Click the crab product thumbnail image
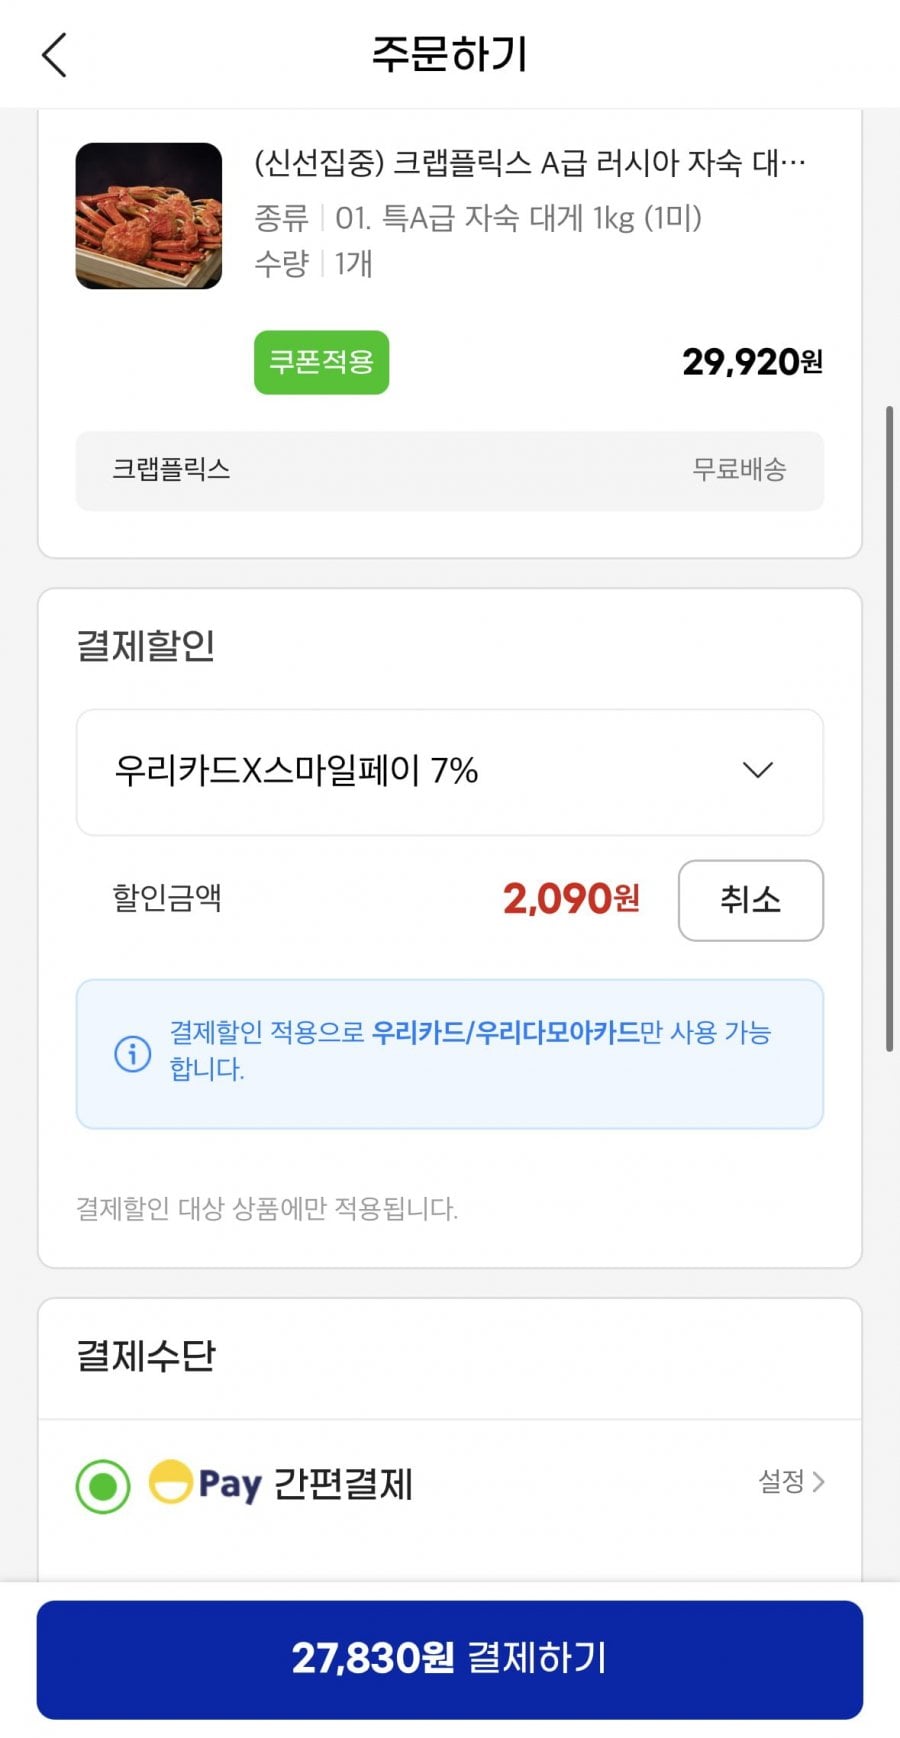This screenshot has height=1738, width=900. pos(149,216)
